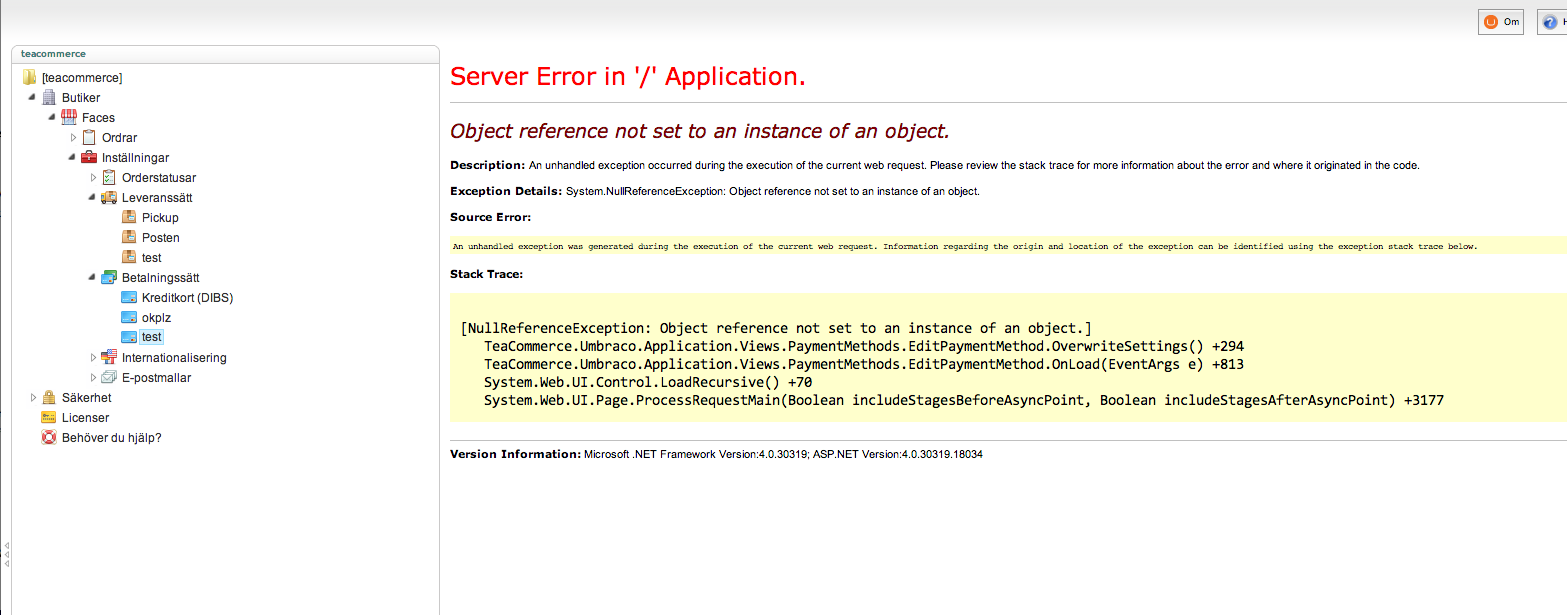1567x615 pixels.
Task: Expand the Säkerhet tree node
Action: coord(33,397)
